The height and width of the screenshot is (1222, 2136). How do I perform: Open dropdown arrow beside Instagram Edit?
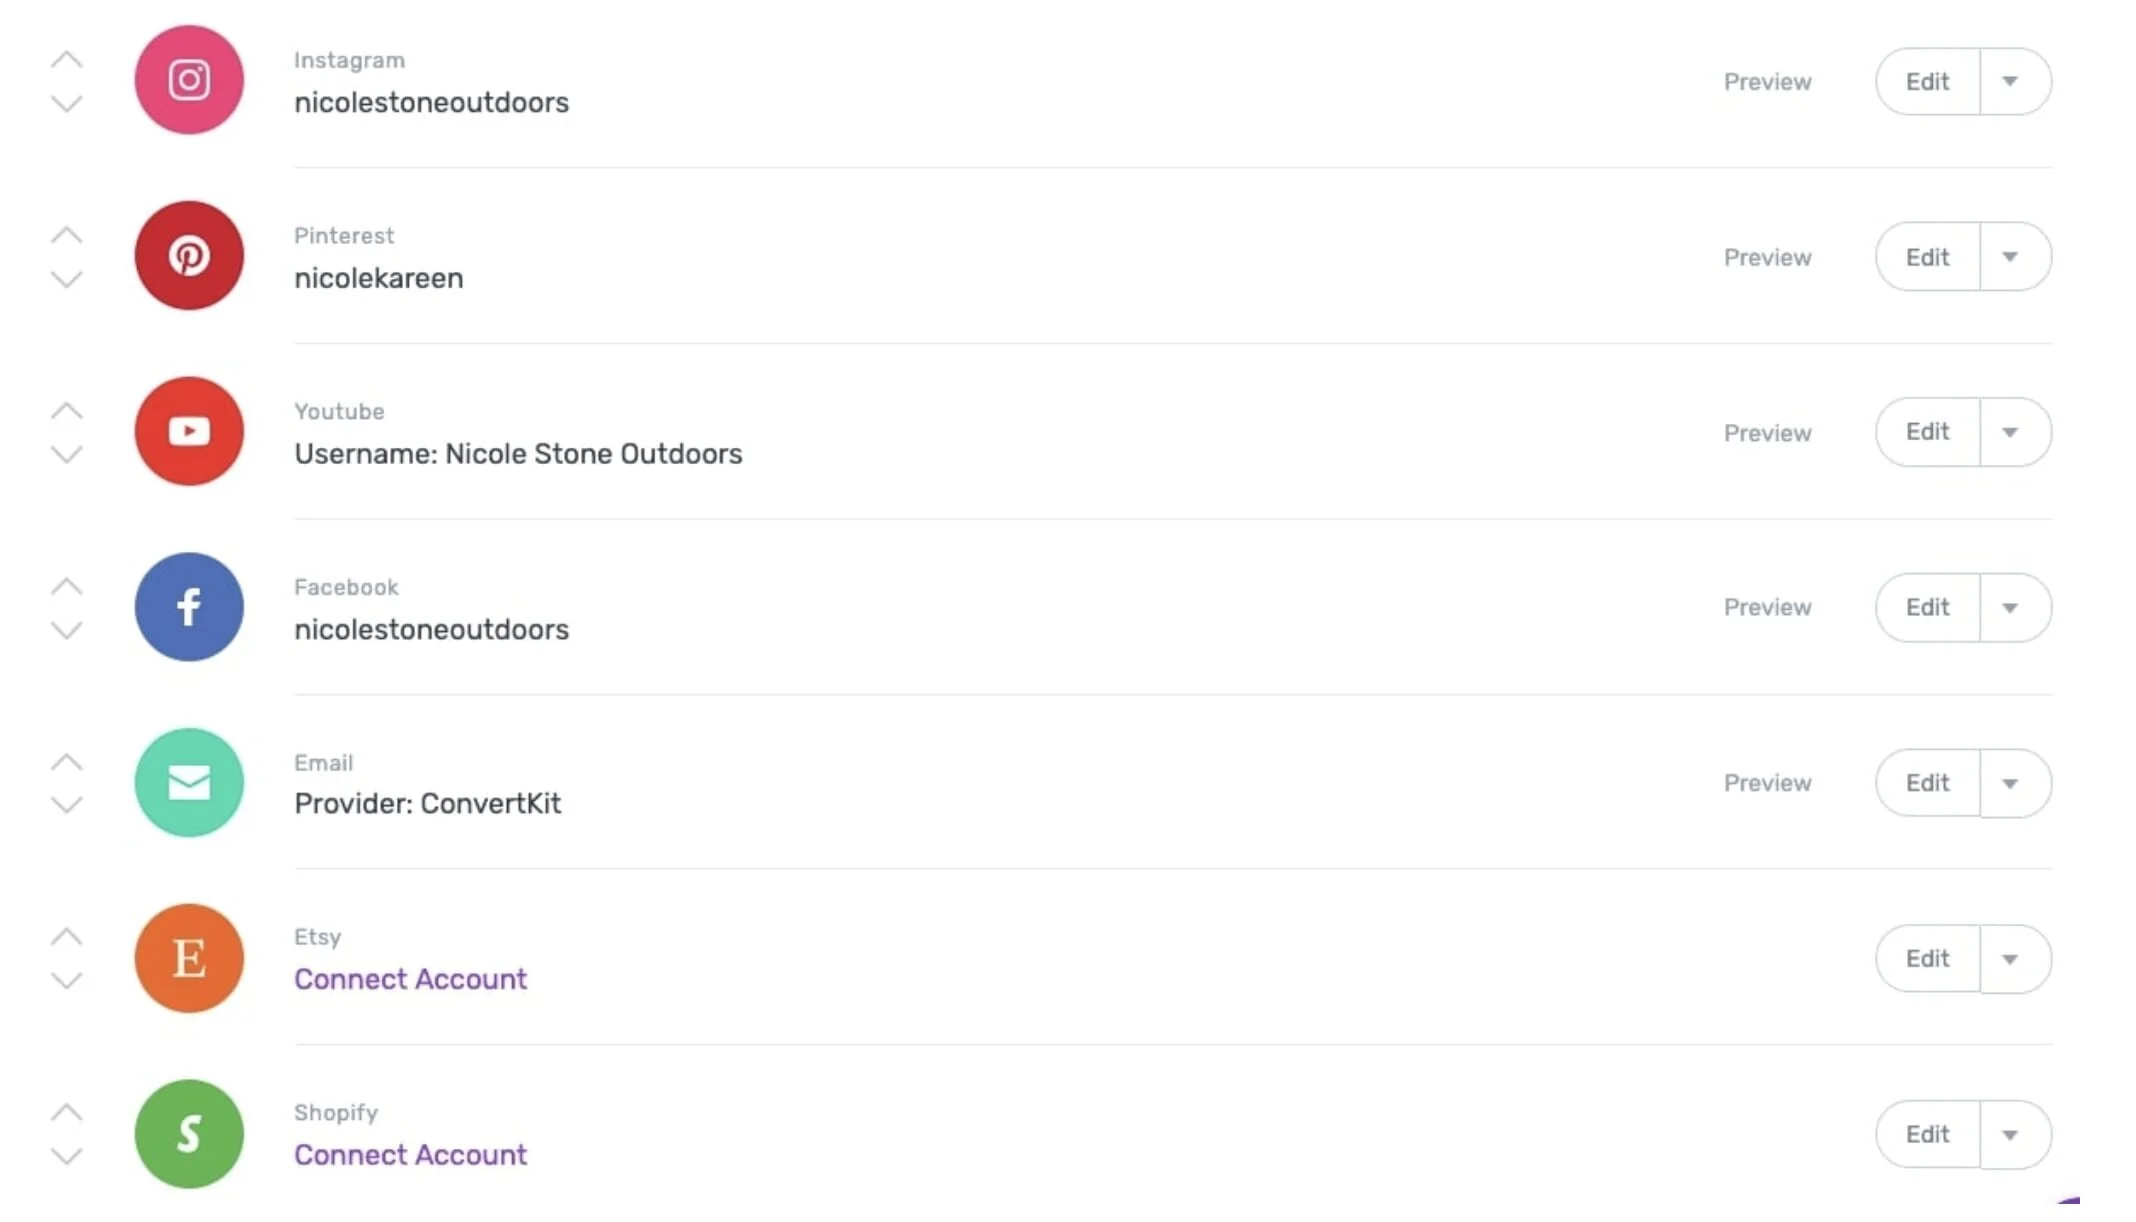[2011, 82]
